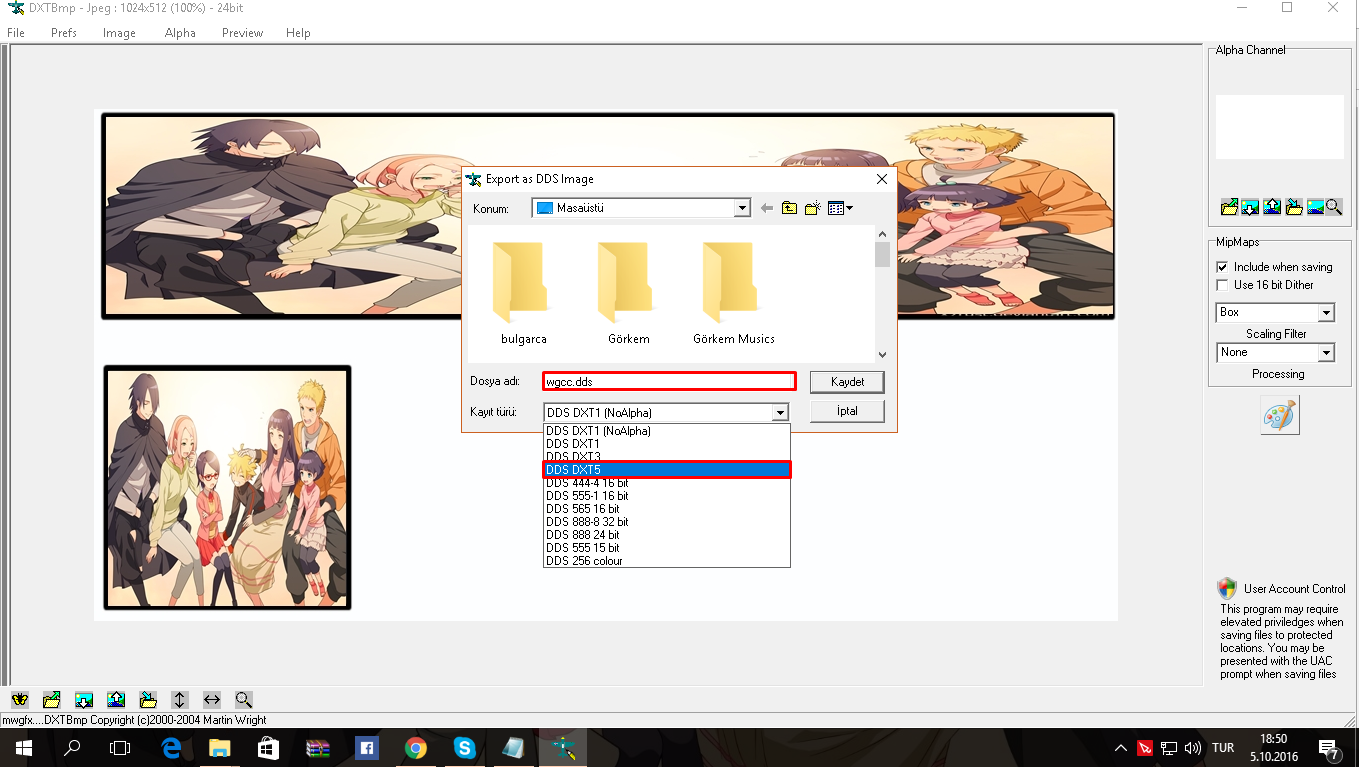This screenshot has height=767, width=1359.
Task: Toggle the Include when saving checkbox
Action: (x=1222, y=267)
